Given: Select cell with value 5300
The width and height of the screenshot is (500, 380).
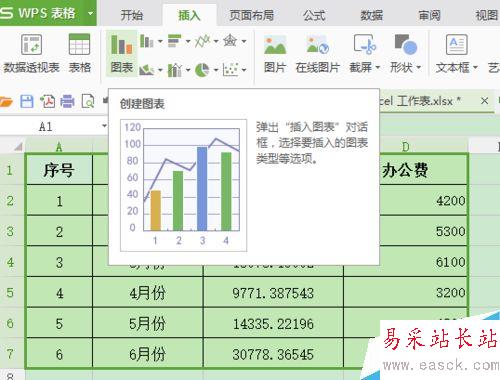Looking at the screenshot, I should [x=423, y=231].
